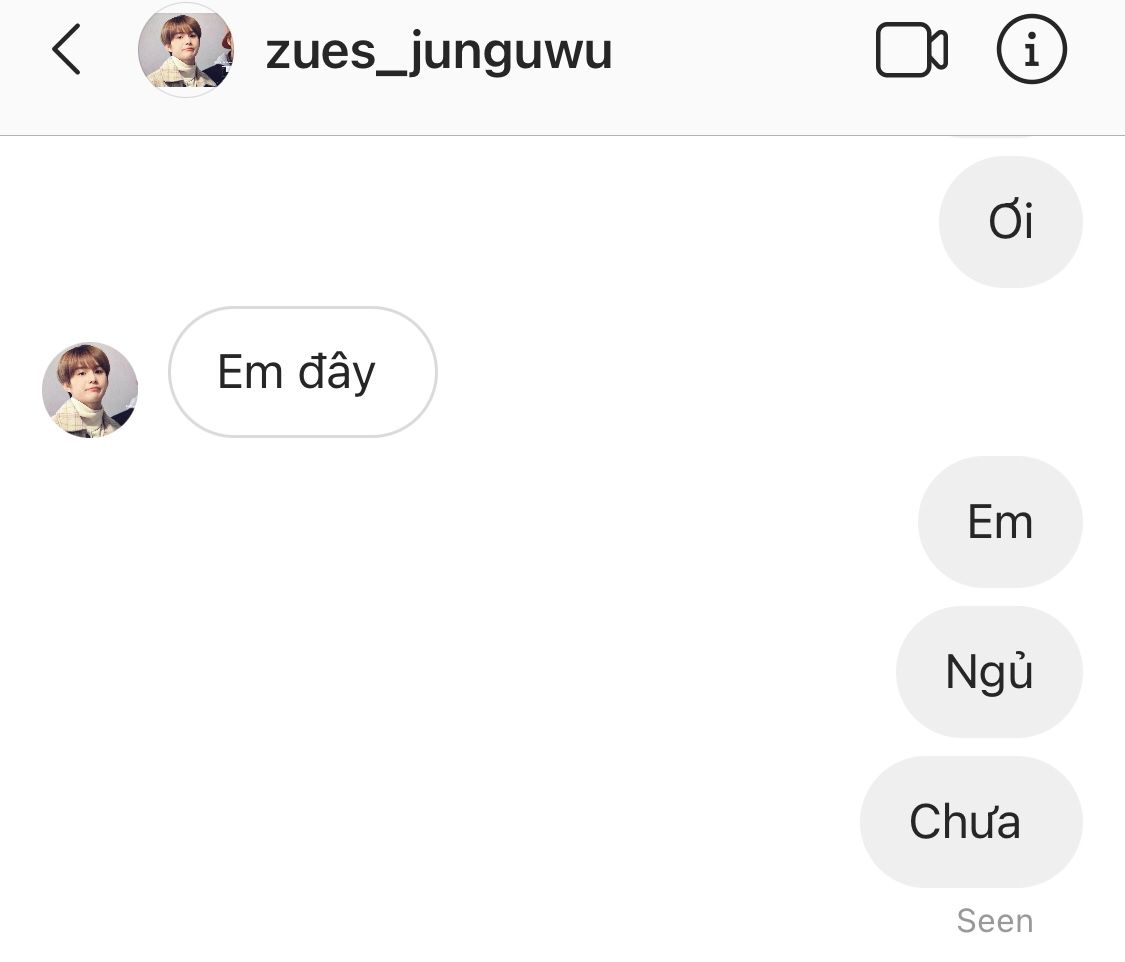Screen dimensions: 1125x962
Task: Start a video call with zues_junguwu
Action: pyautogui.click(x=911, y=50)
